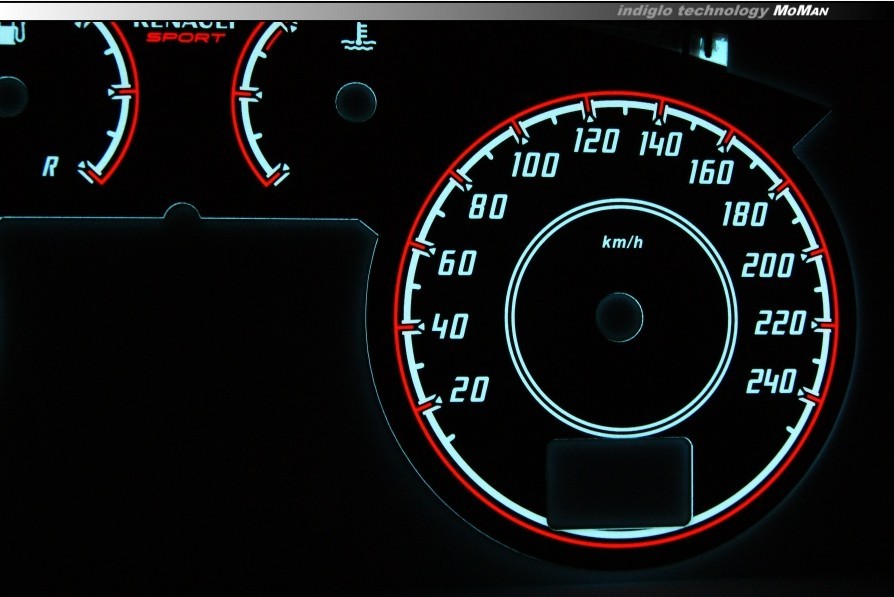Click the 140 number on speedometer

pyautogui.click(x=660, y=145)
